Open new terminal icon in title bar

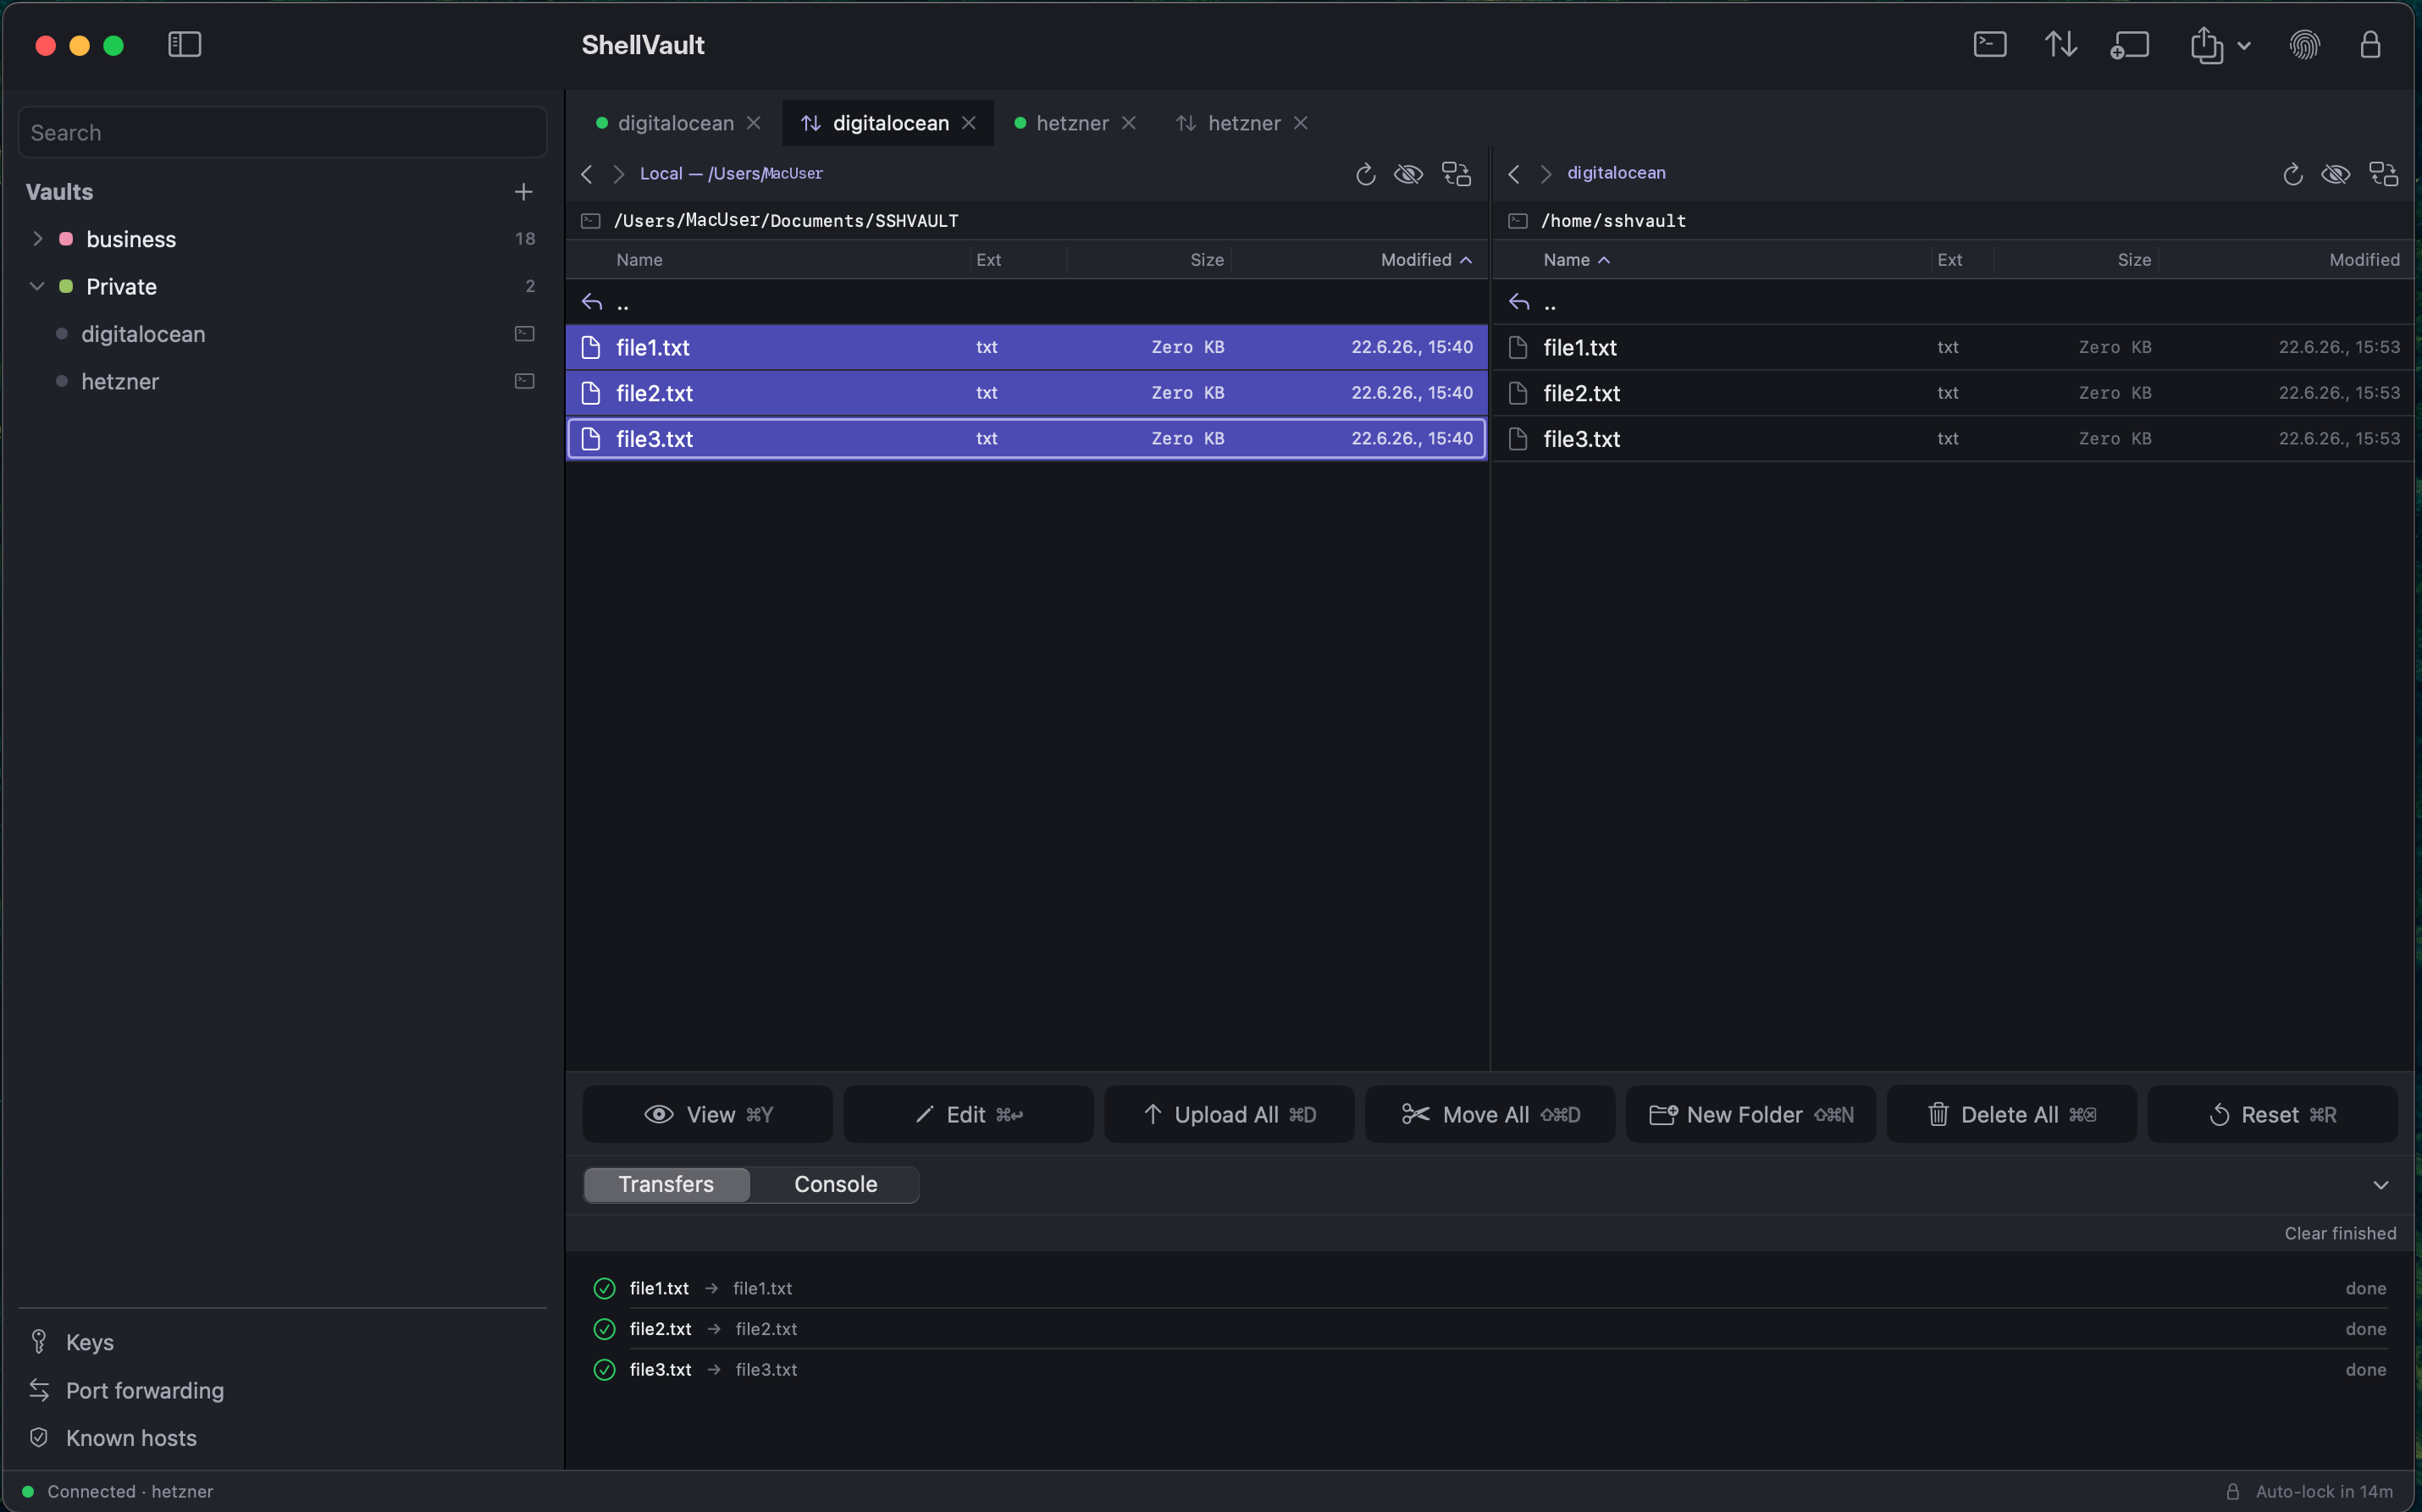[x=1989, y=45]
